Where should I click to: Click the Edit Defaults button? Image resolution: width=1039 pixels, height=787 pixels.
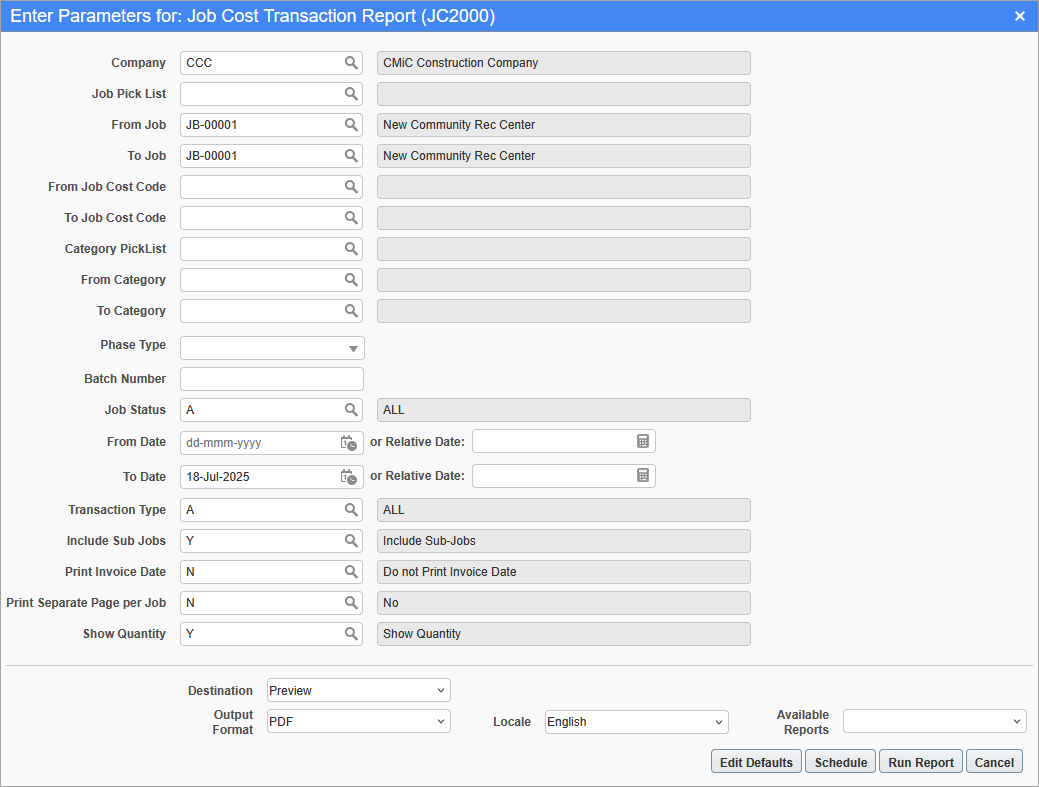click(x=756, y=762)
